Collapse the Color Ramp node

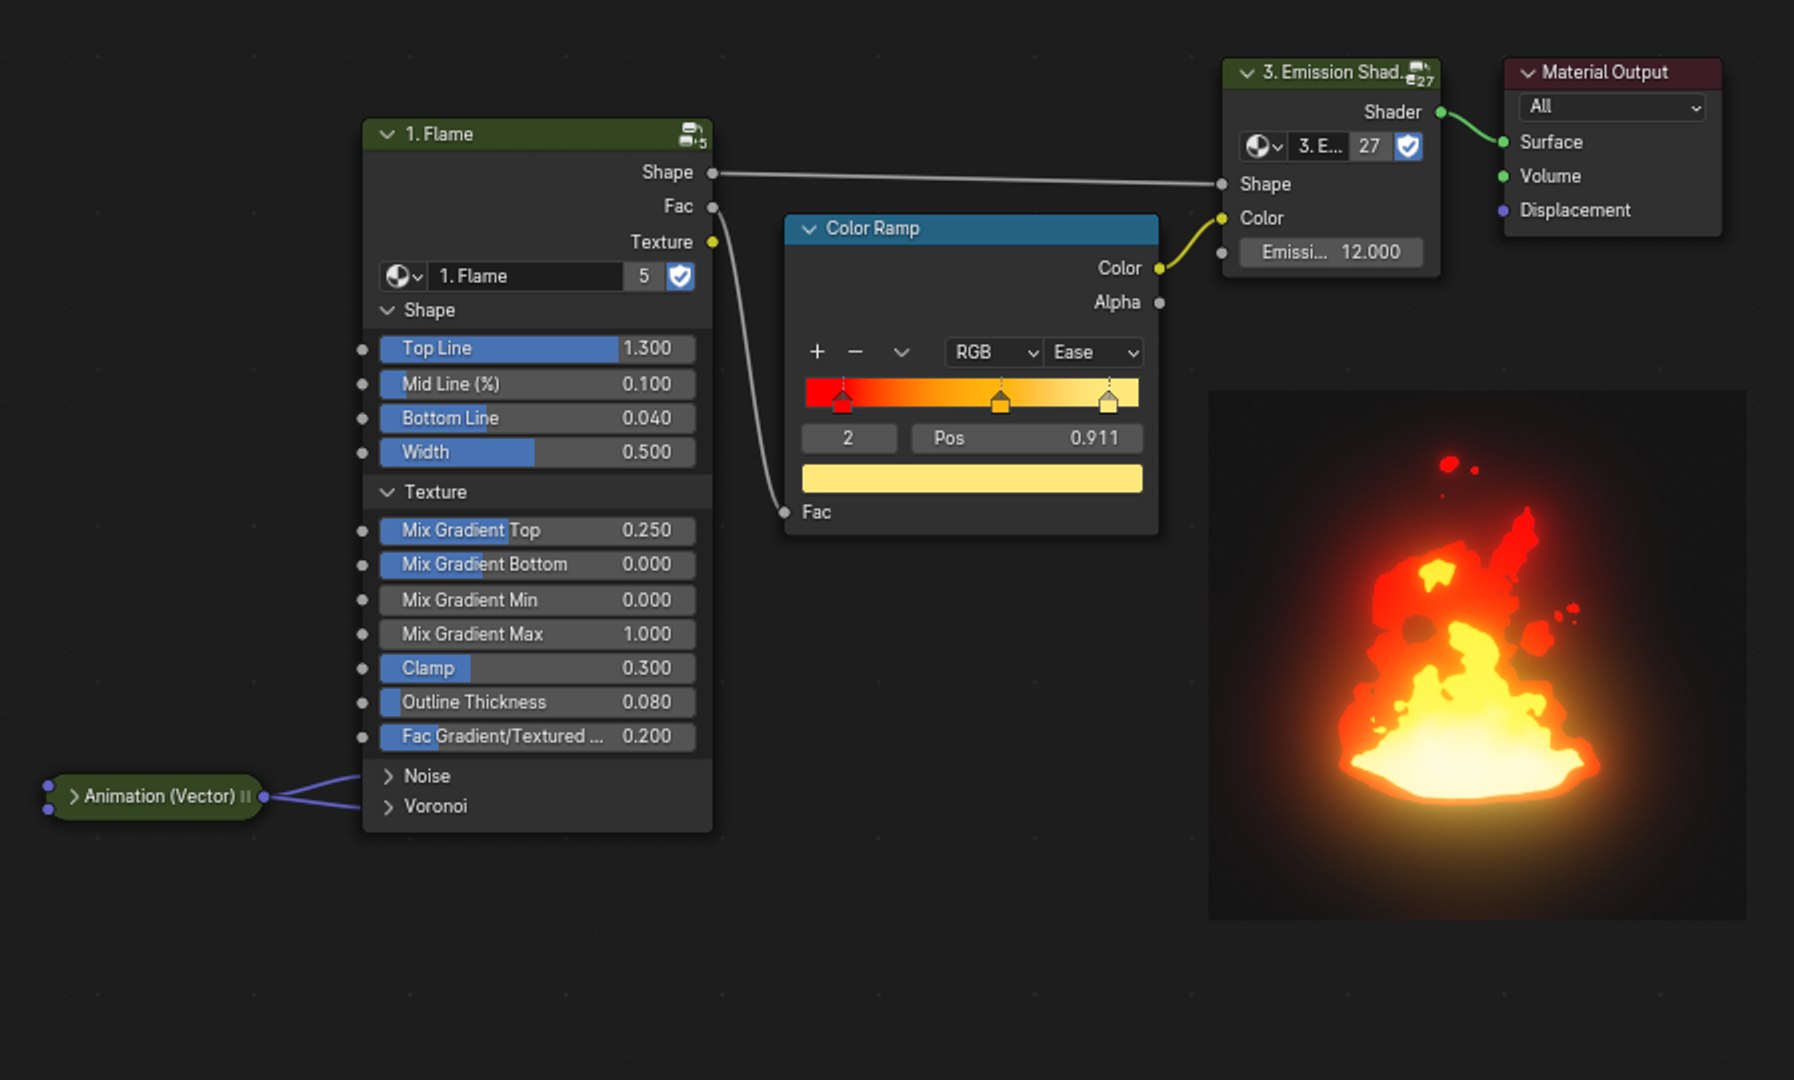tap(809, 229)
